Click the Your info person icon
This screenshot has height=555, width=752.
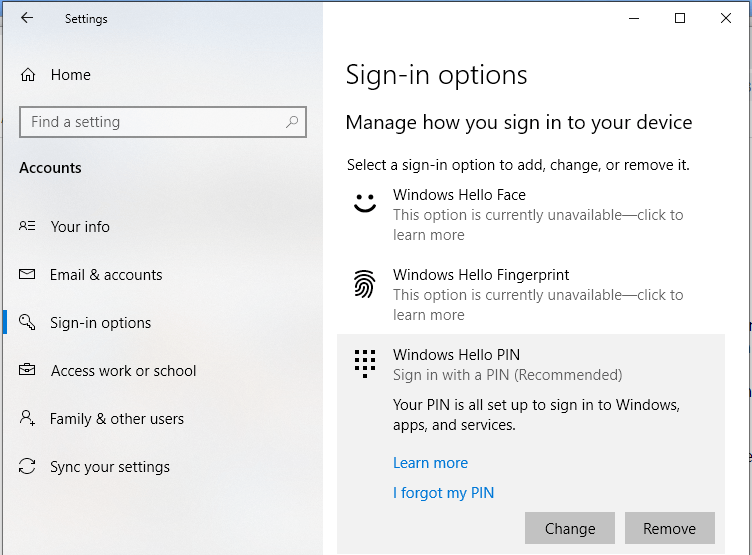point(27,226)
